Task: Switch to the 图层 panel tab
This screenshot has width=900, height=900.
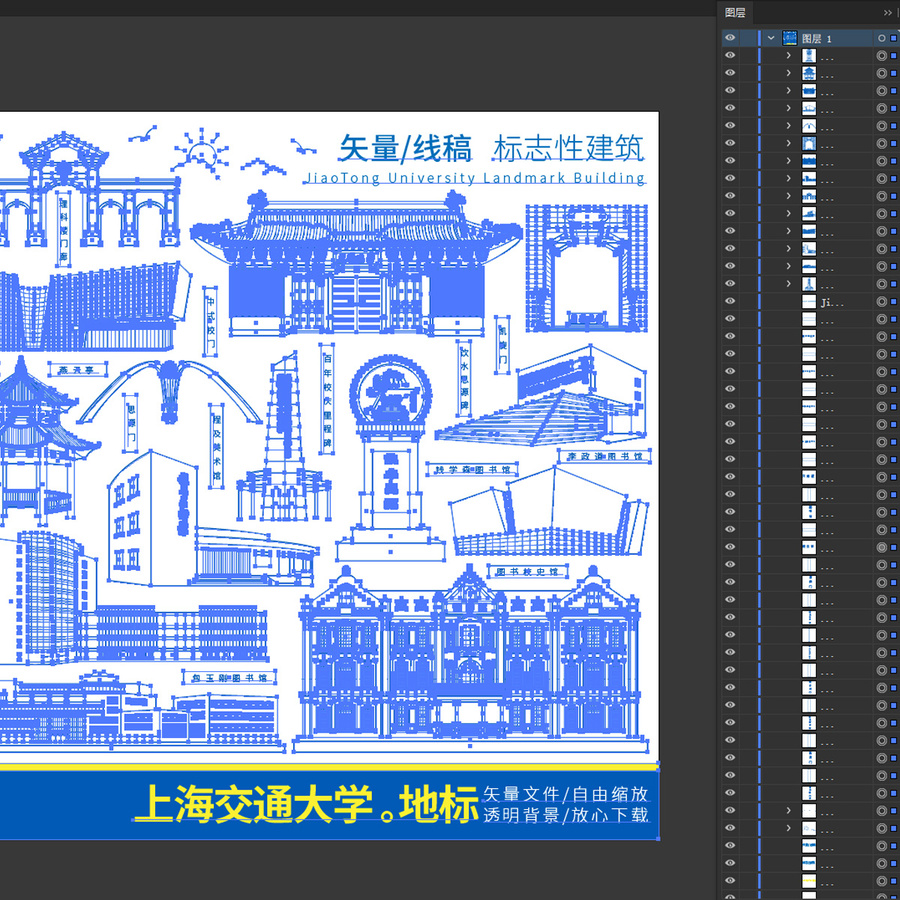Action: 735,13
